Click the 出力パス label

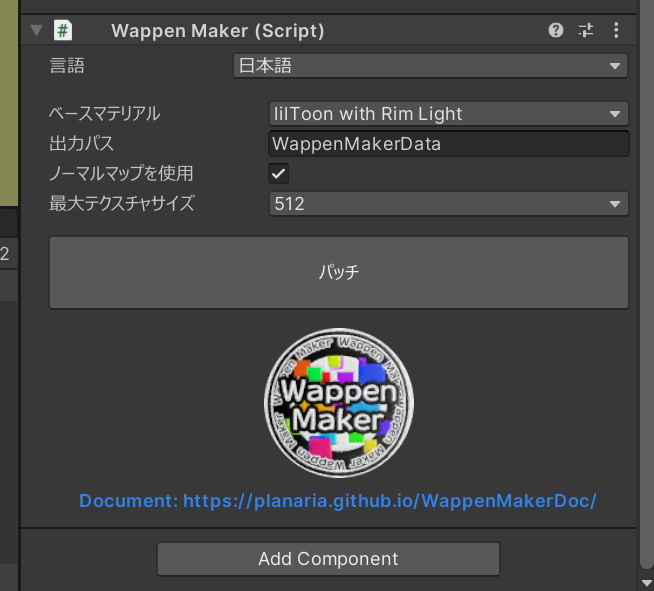pos(81,144)
